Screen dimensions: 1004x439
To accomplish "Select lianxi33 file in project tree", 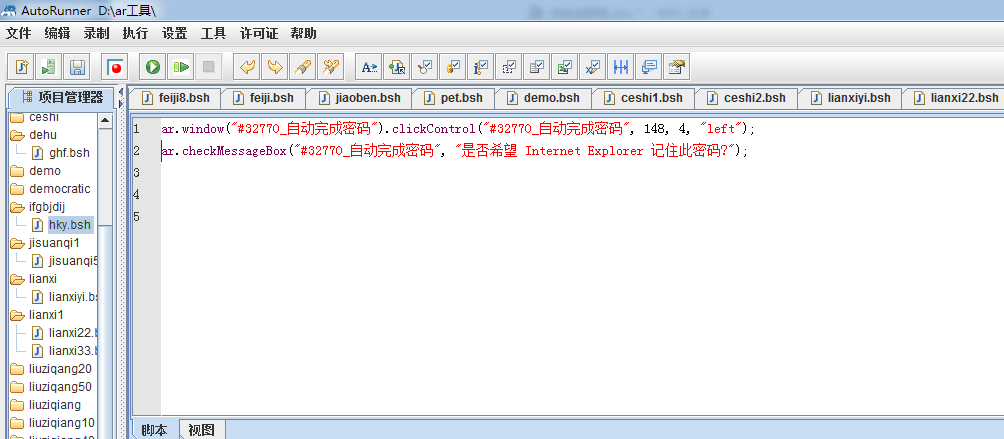I will (x=72, y=351).
